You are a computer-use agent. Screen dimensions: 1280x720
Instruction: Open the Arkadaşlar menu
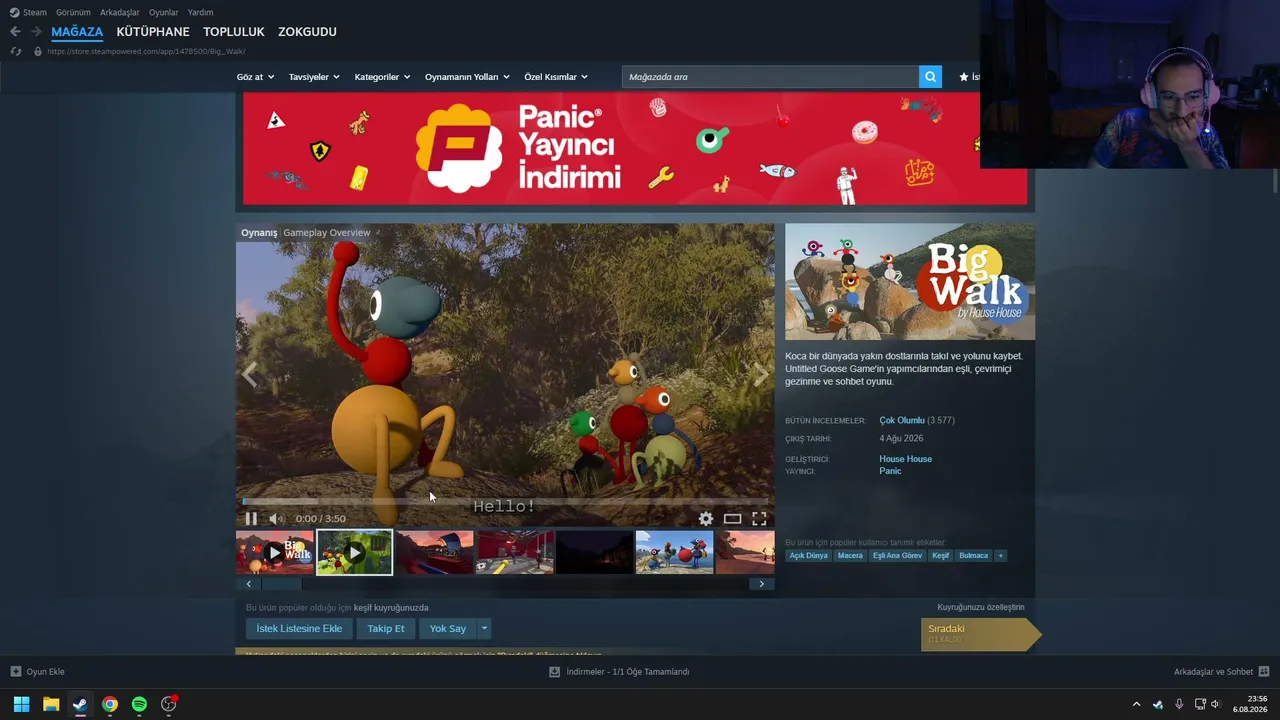click(x=120, y=12)
